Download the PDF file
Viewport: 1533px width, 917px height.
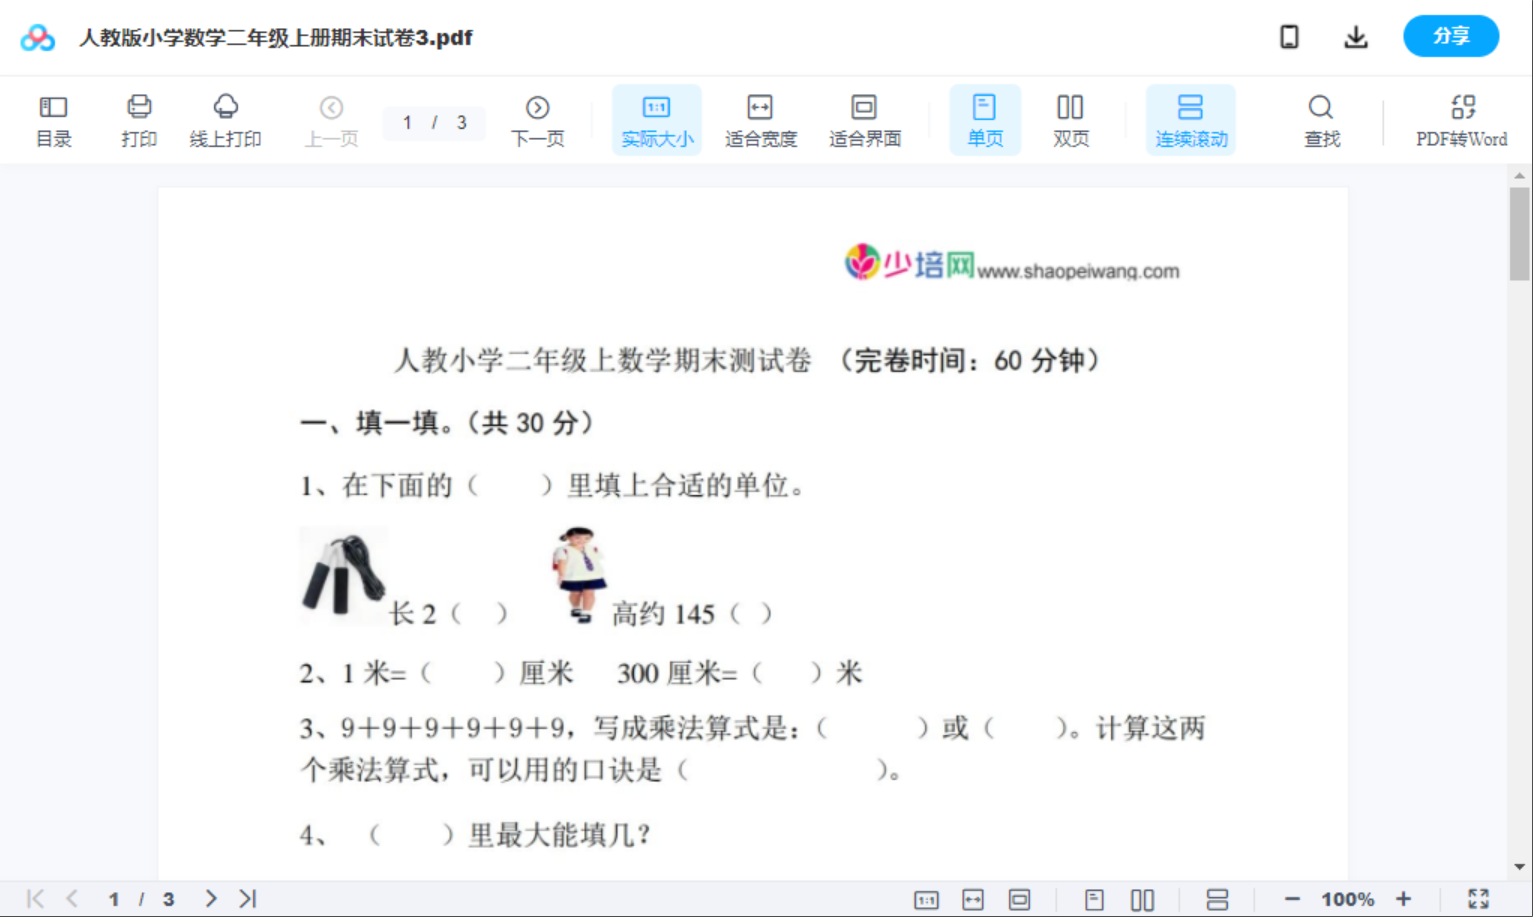point(1356,36)
